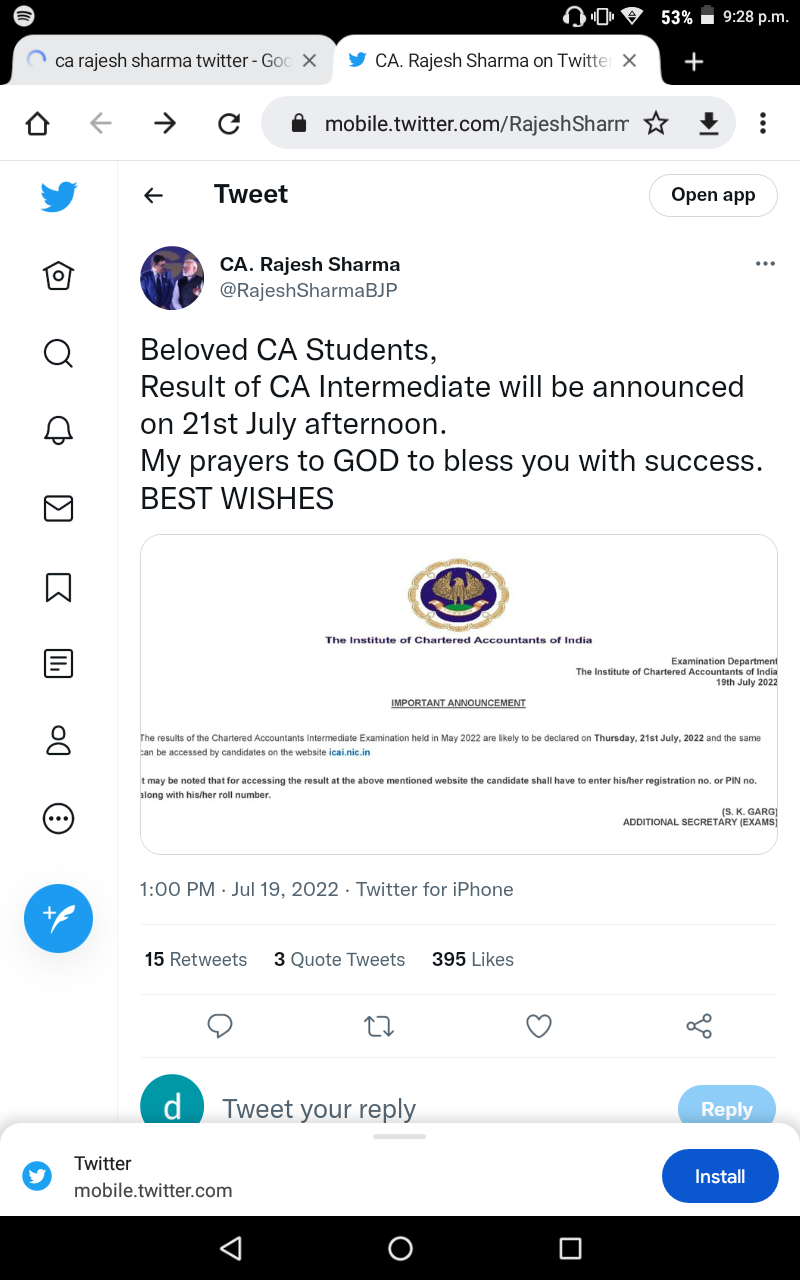Open the Explore search icon in sidebar

coord(58,353)
